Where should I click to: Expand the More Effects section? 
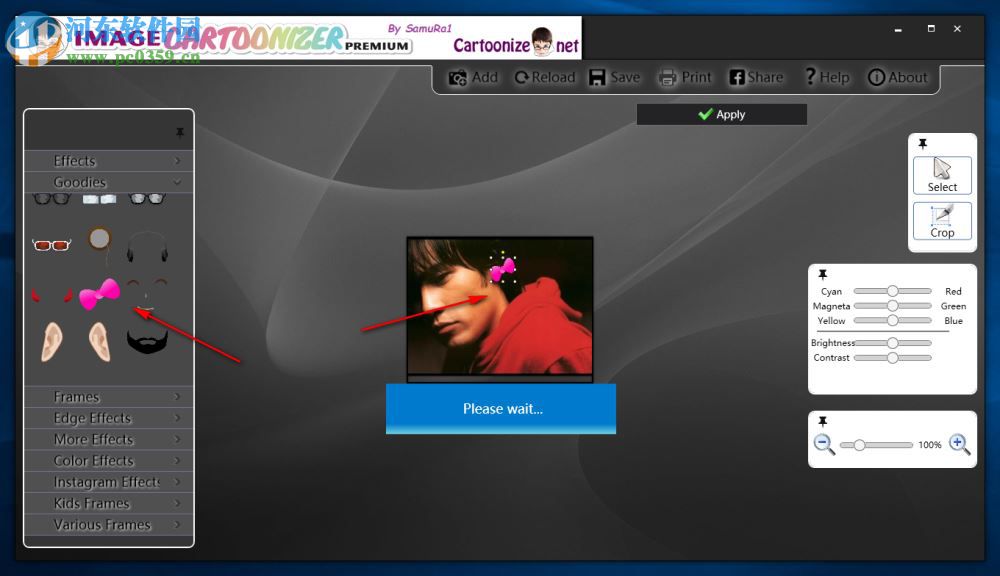click(x=108, y=439)
